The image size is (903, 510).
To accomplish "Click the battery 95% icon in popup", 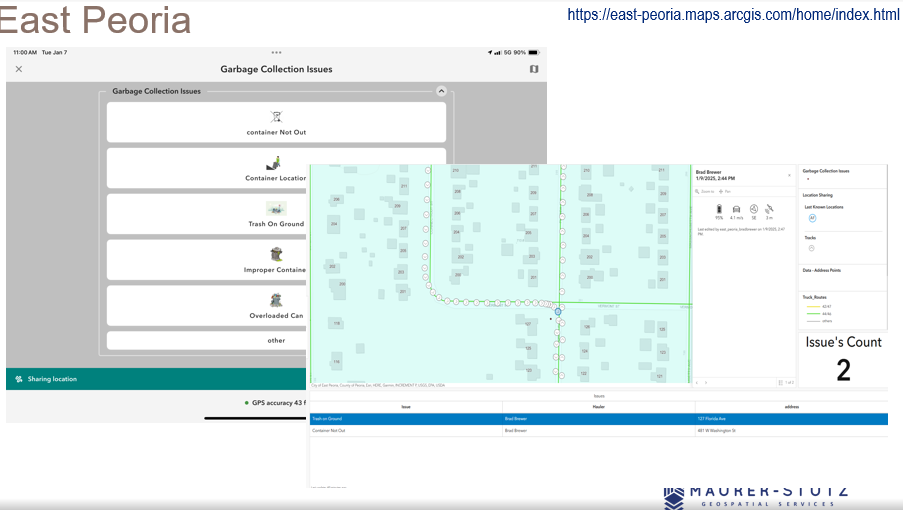I will [x=719, y=209].
